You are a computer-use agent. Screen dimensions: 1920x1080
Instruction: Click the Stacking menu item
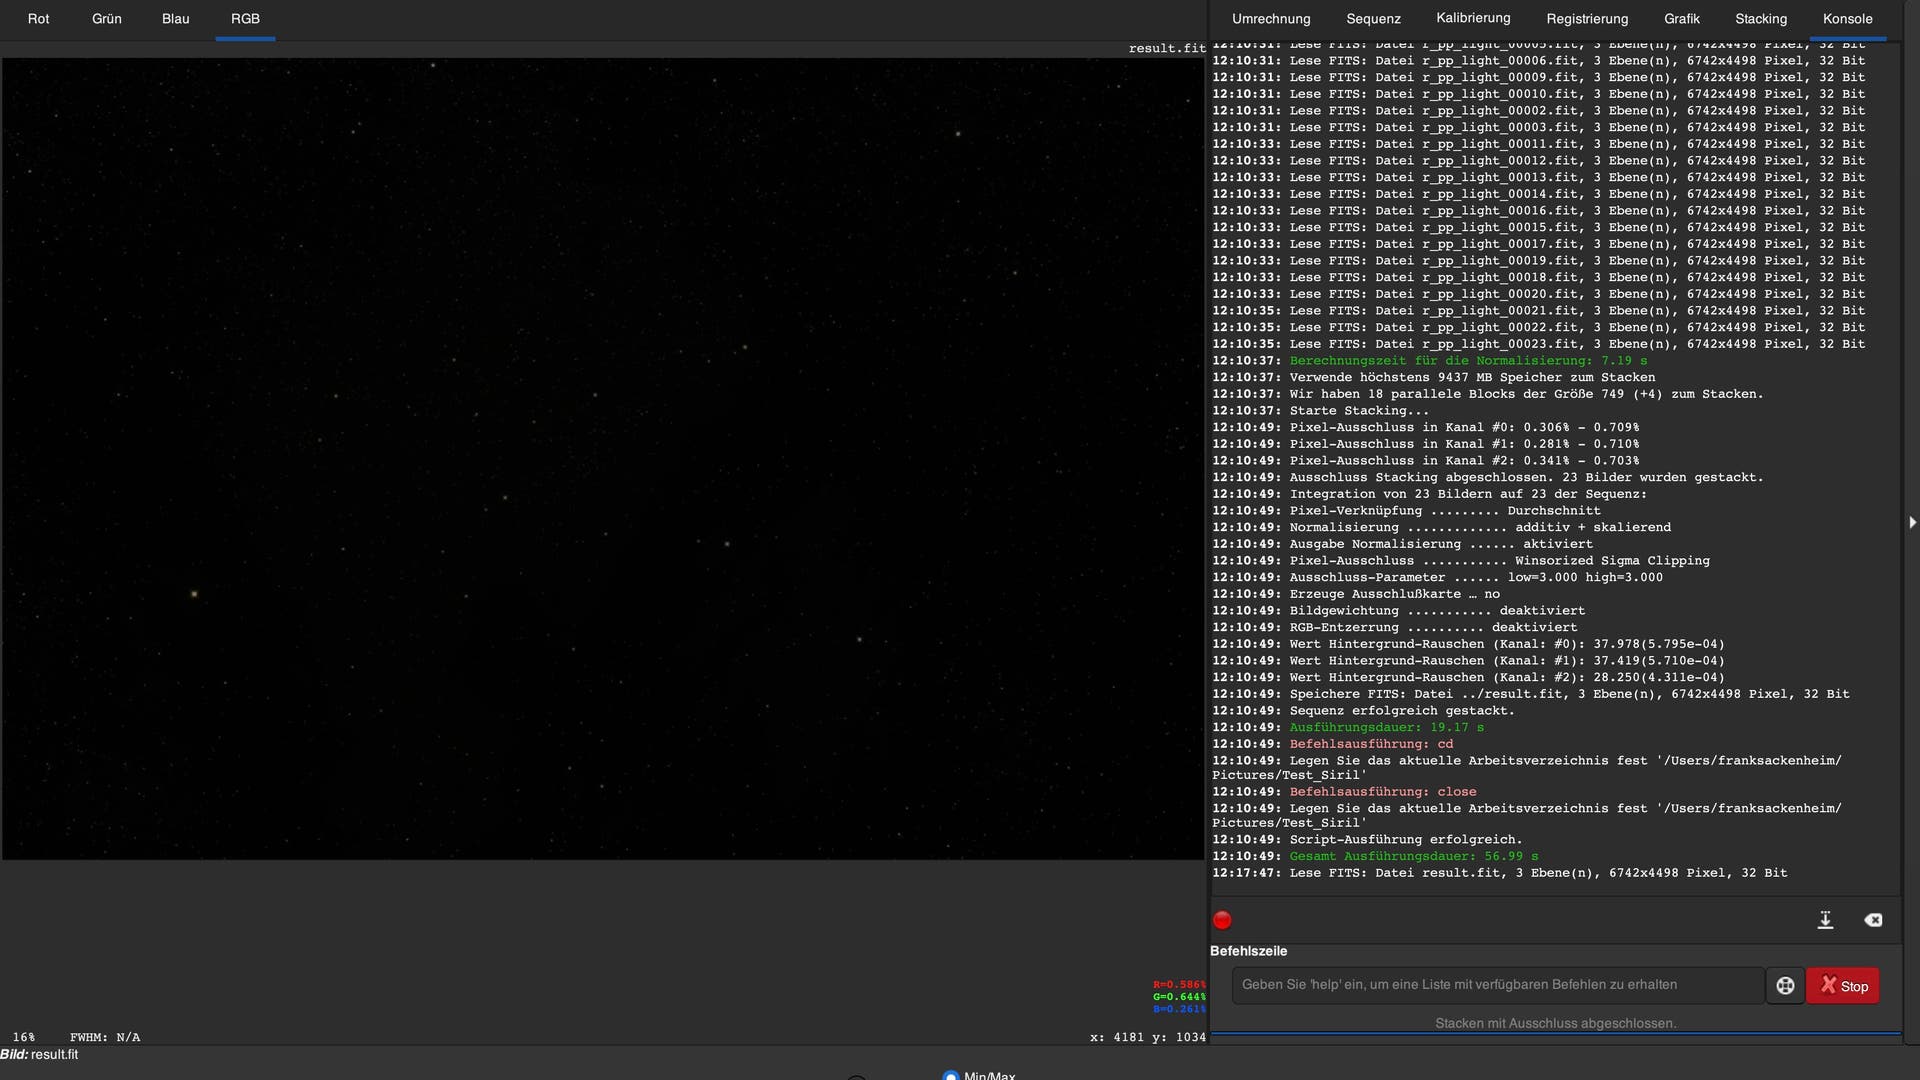pos(1760,18)
